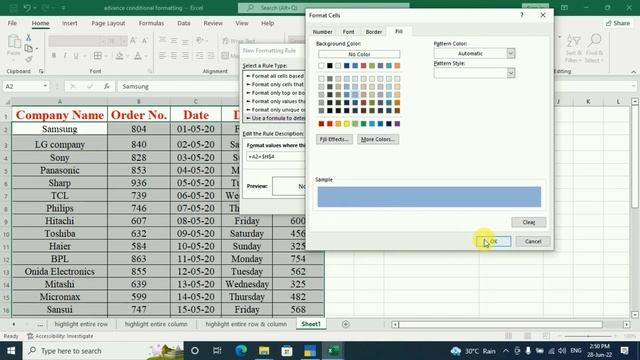Switch to the Border tab
This screenshot has width=640, height=360.
pyautogui.click(x=373, y=32)
